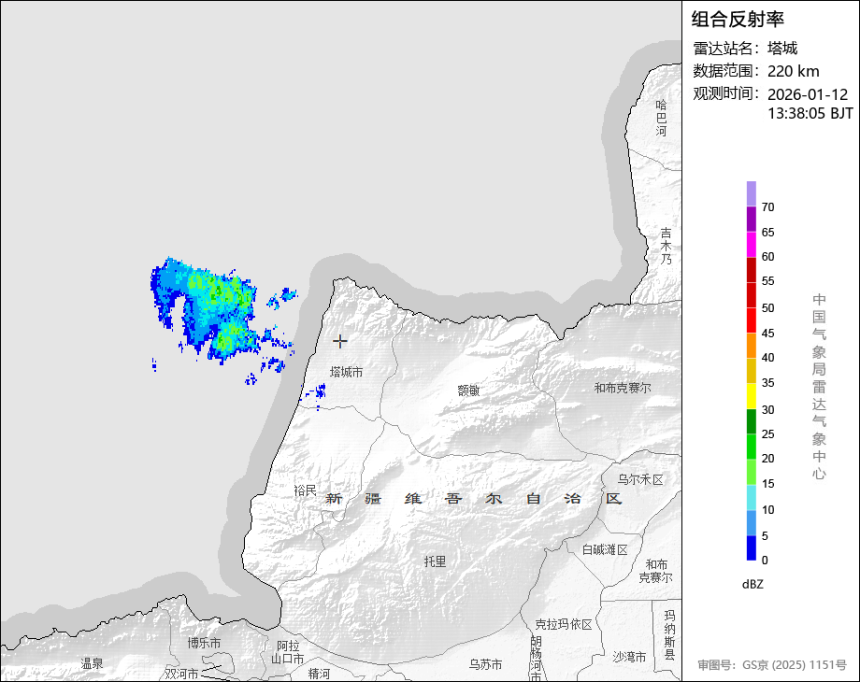Click legend value 45

point(768,333)
